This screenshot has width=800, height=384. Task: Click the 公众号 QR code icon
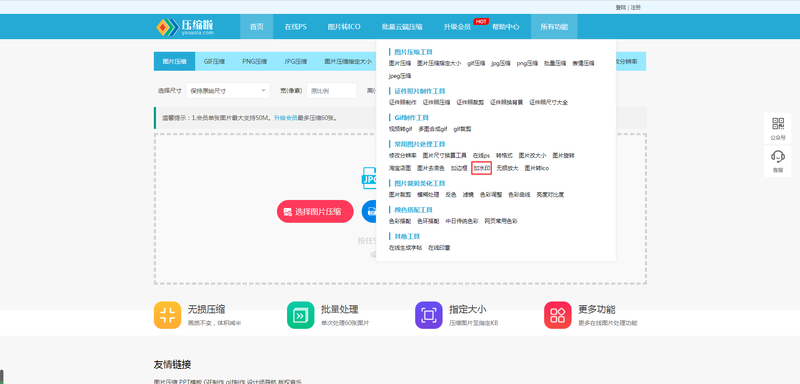tap(778, 123)
